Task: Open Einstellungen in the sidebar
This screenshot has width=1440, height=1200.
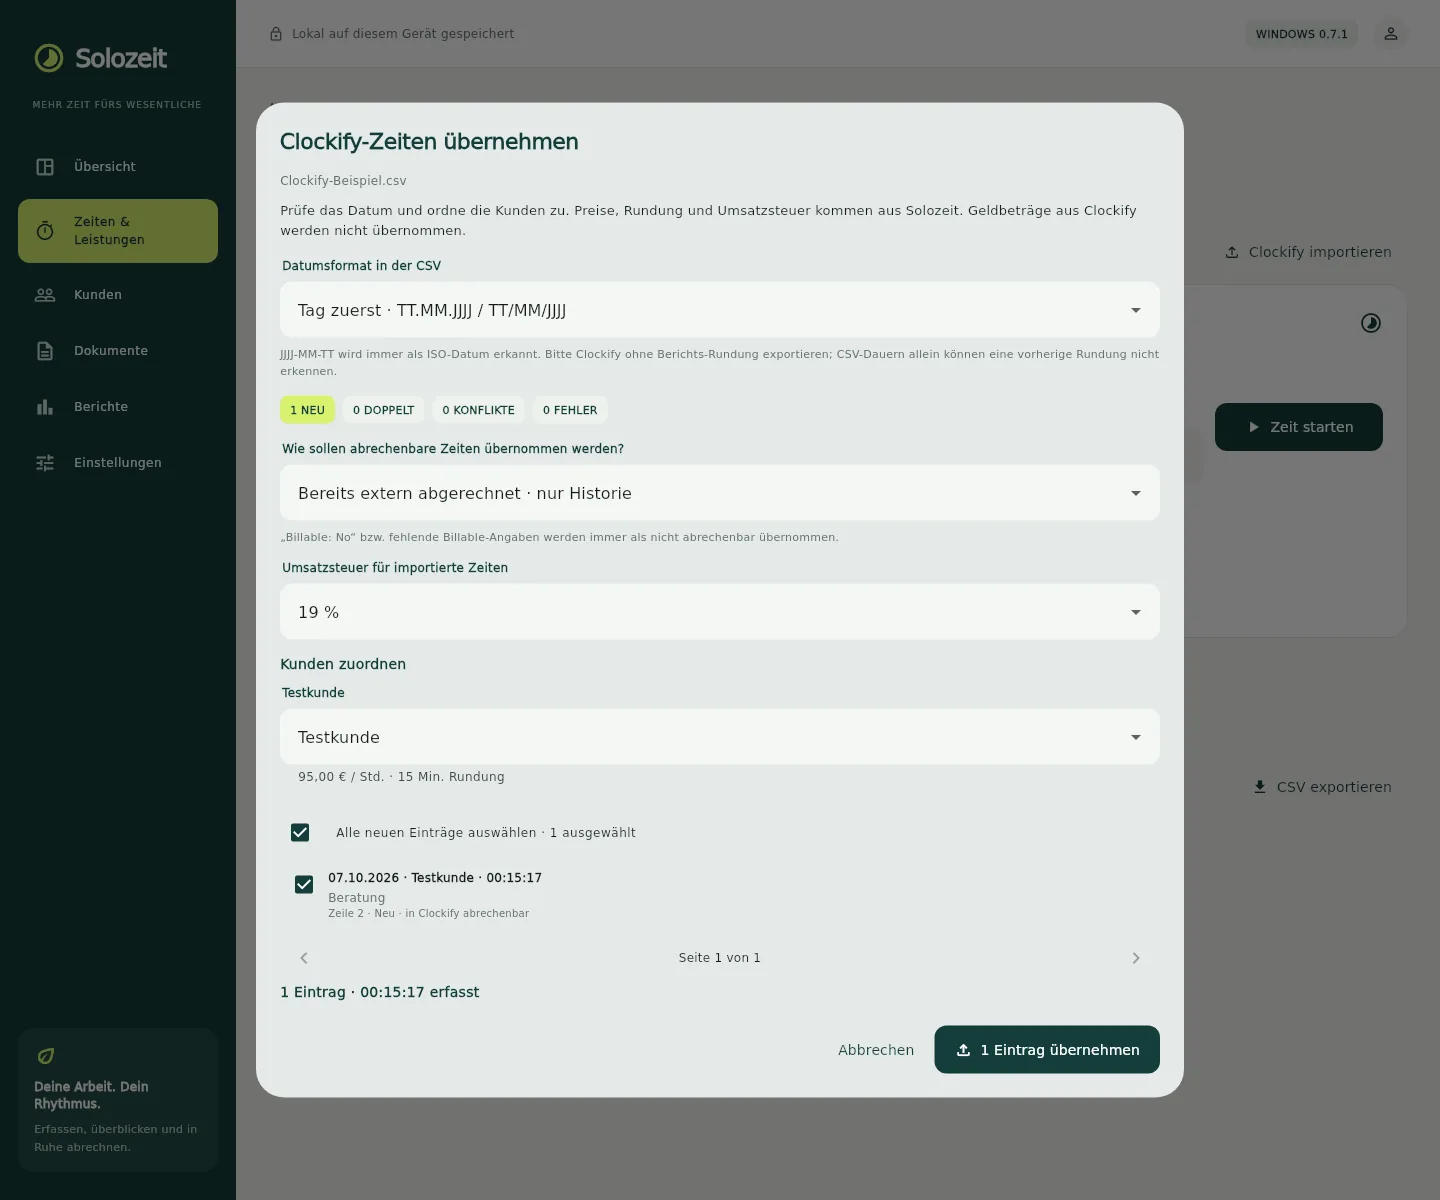Action: pos(118,463)
